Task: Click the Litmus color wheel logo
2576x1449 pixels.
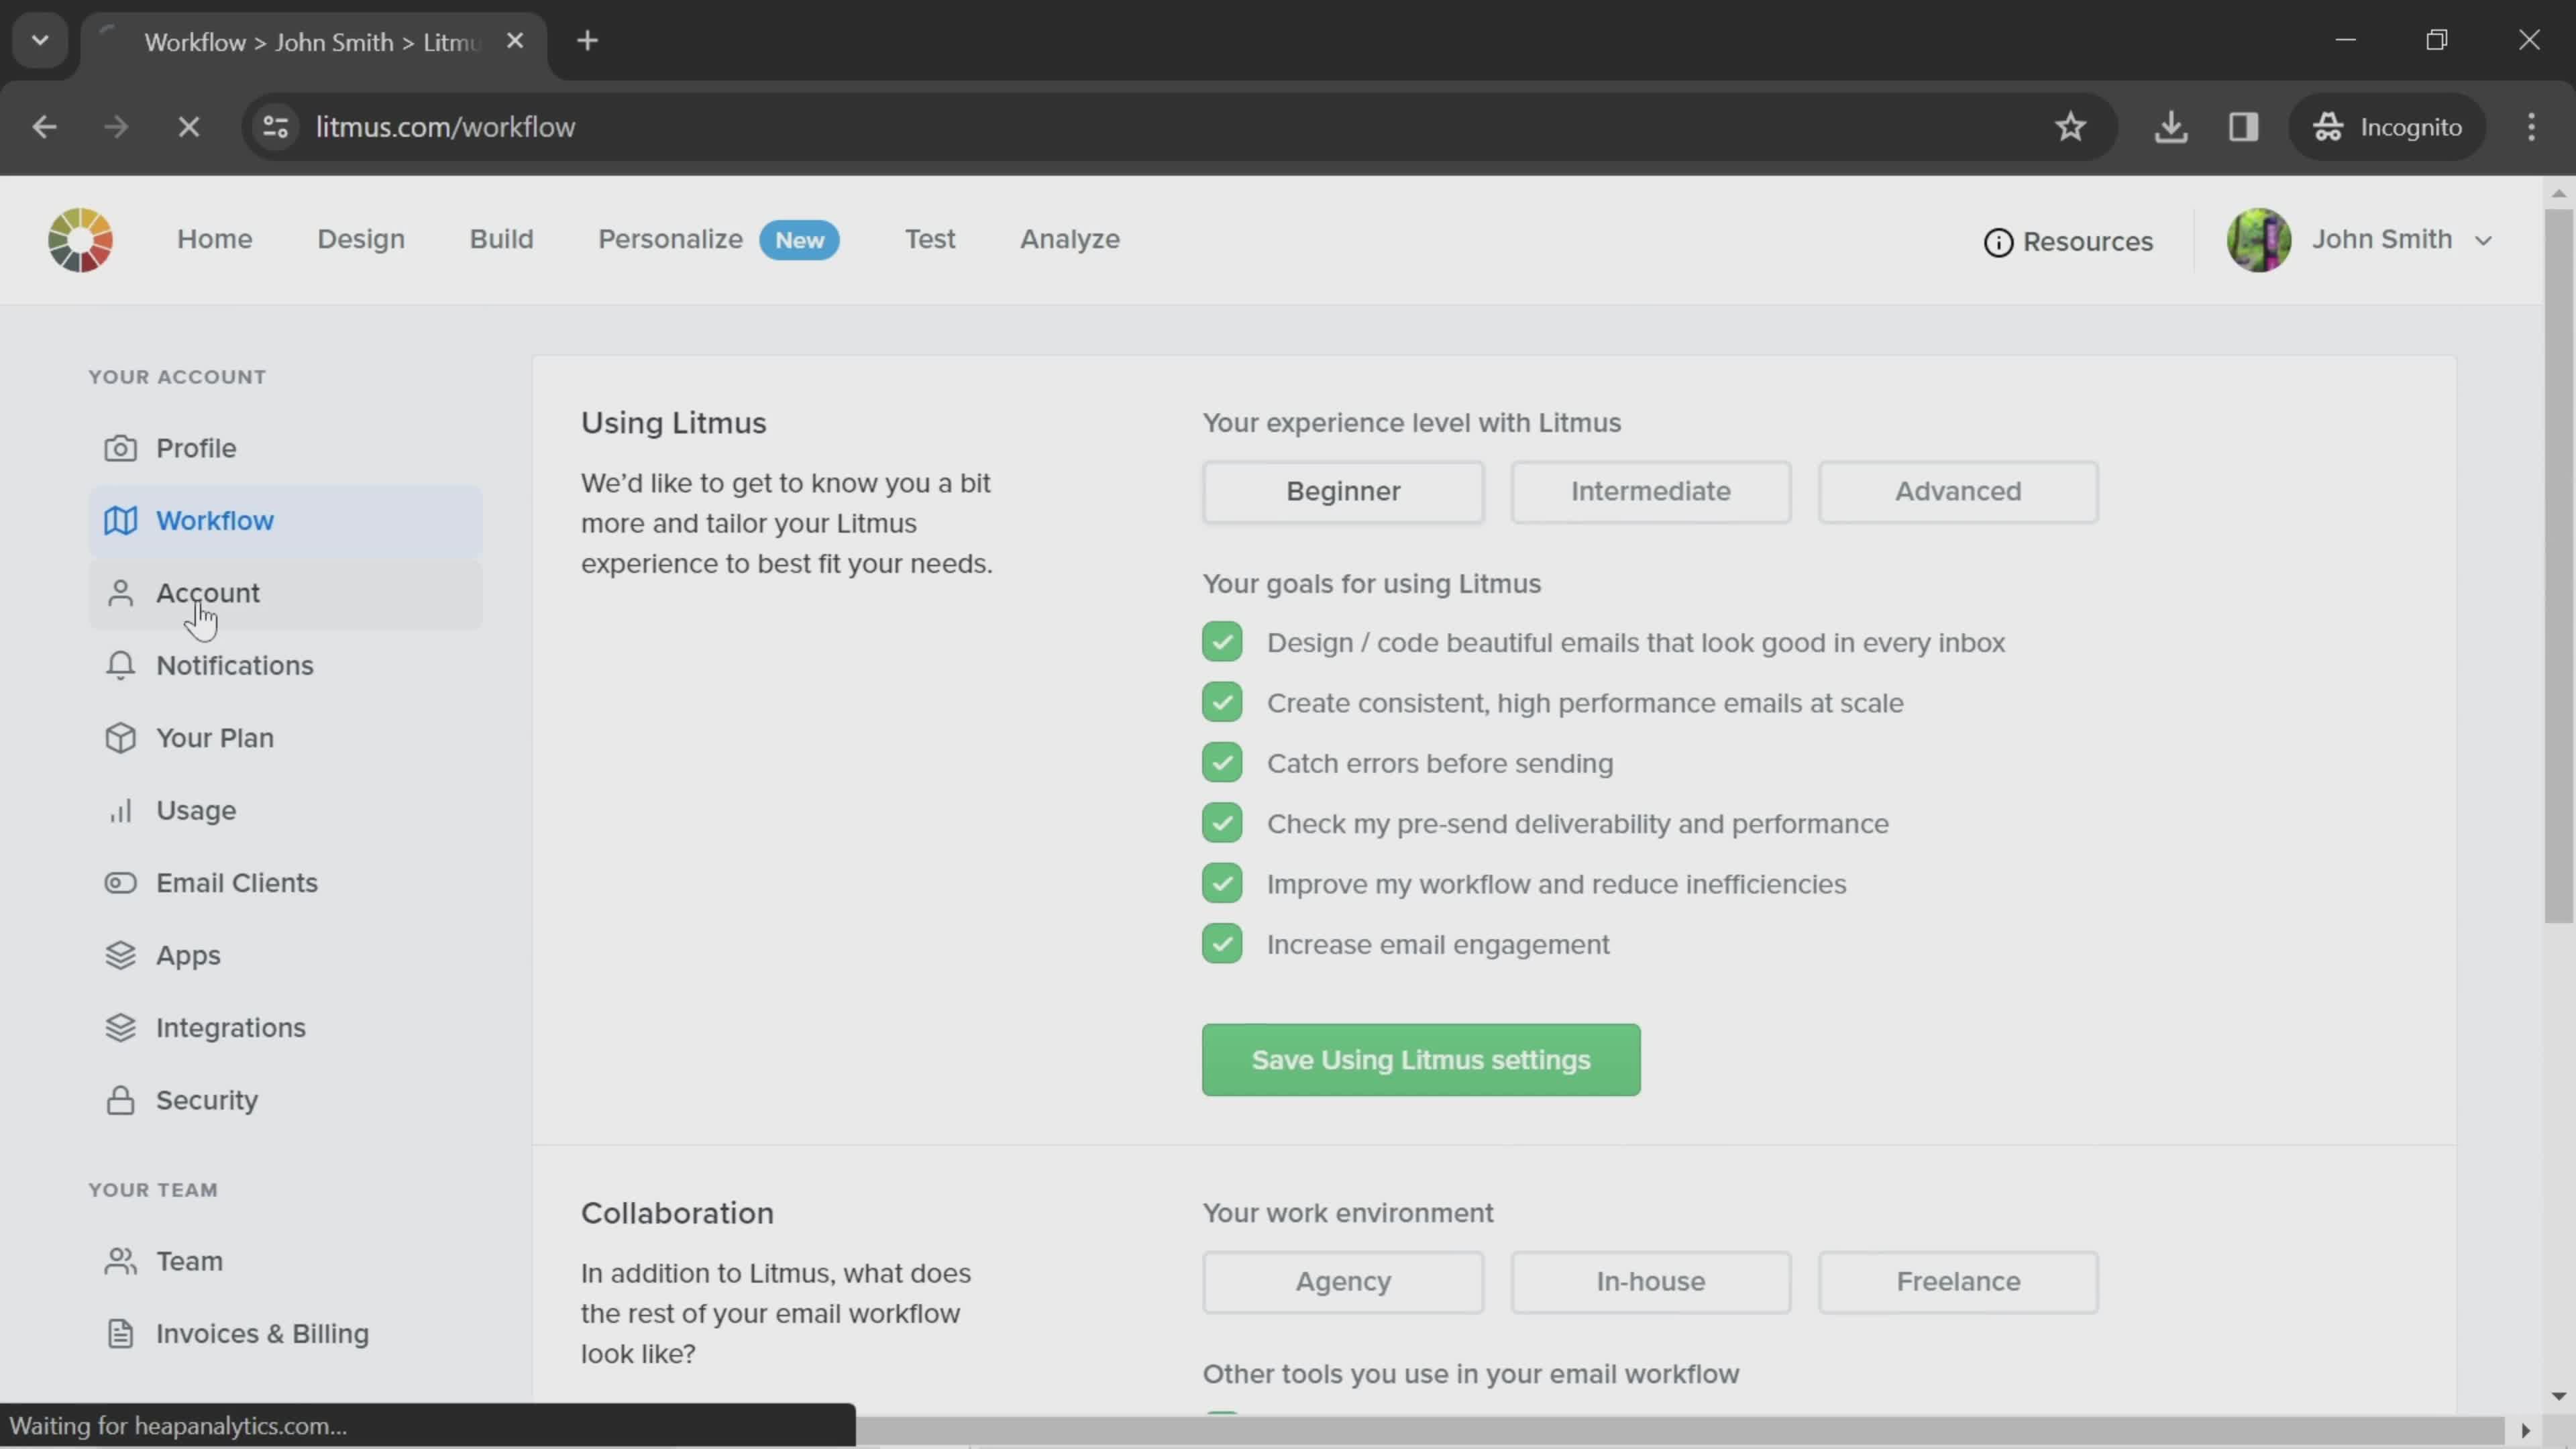Action: coord(80,240)
